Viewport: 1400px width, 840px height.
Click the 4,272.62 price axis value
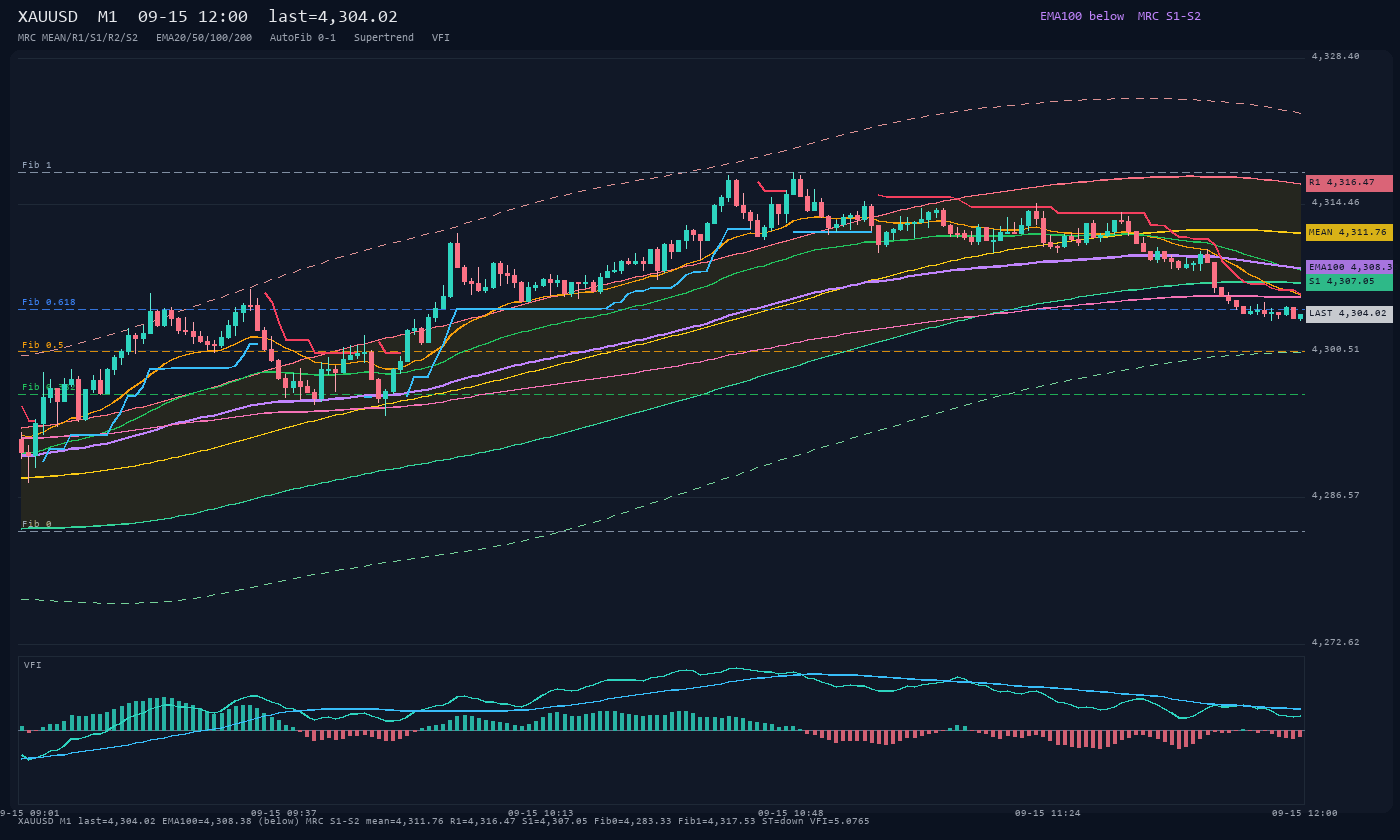pos(1335,642)
